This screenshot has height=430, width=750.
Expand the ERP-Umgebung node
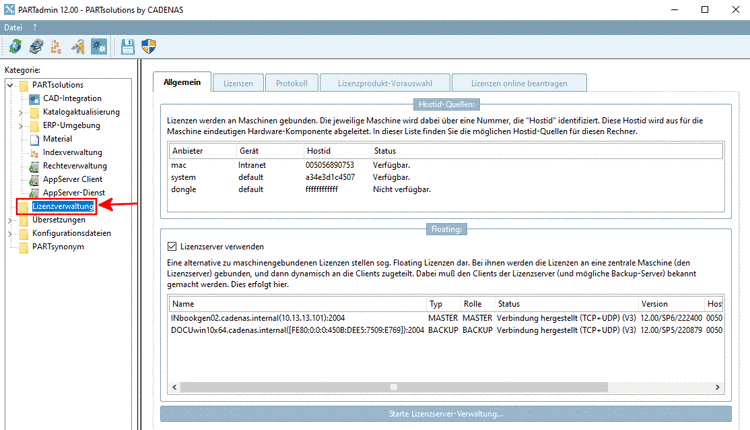point(20,126)
